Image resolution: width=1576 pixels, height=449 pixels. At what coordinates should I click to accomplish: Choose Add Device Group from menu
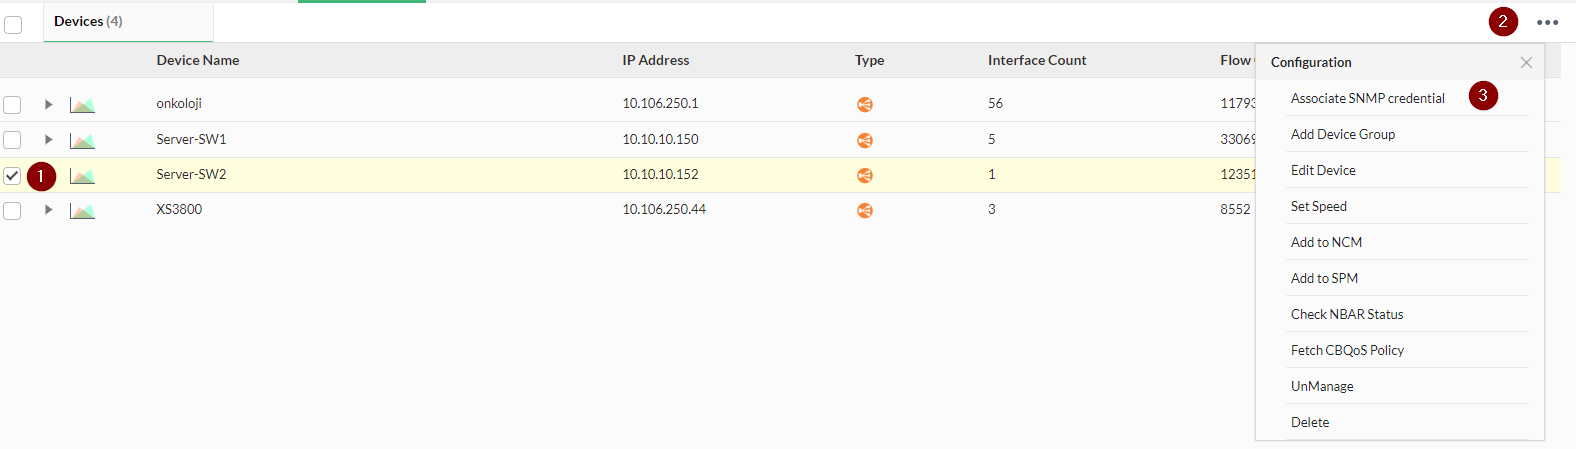point(1342,134)
